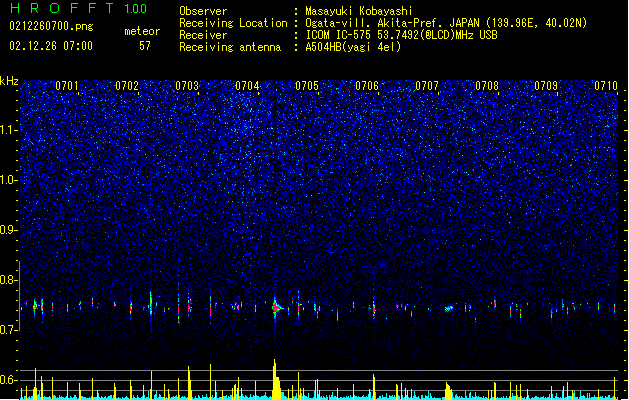This screenshot has width=629, height=400.
Task: Click the 'meteor' label
Action: (142, 31)
